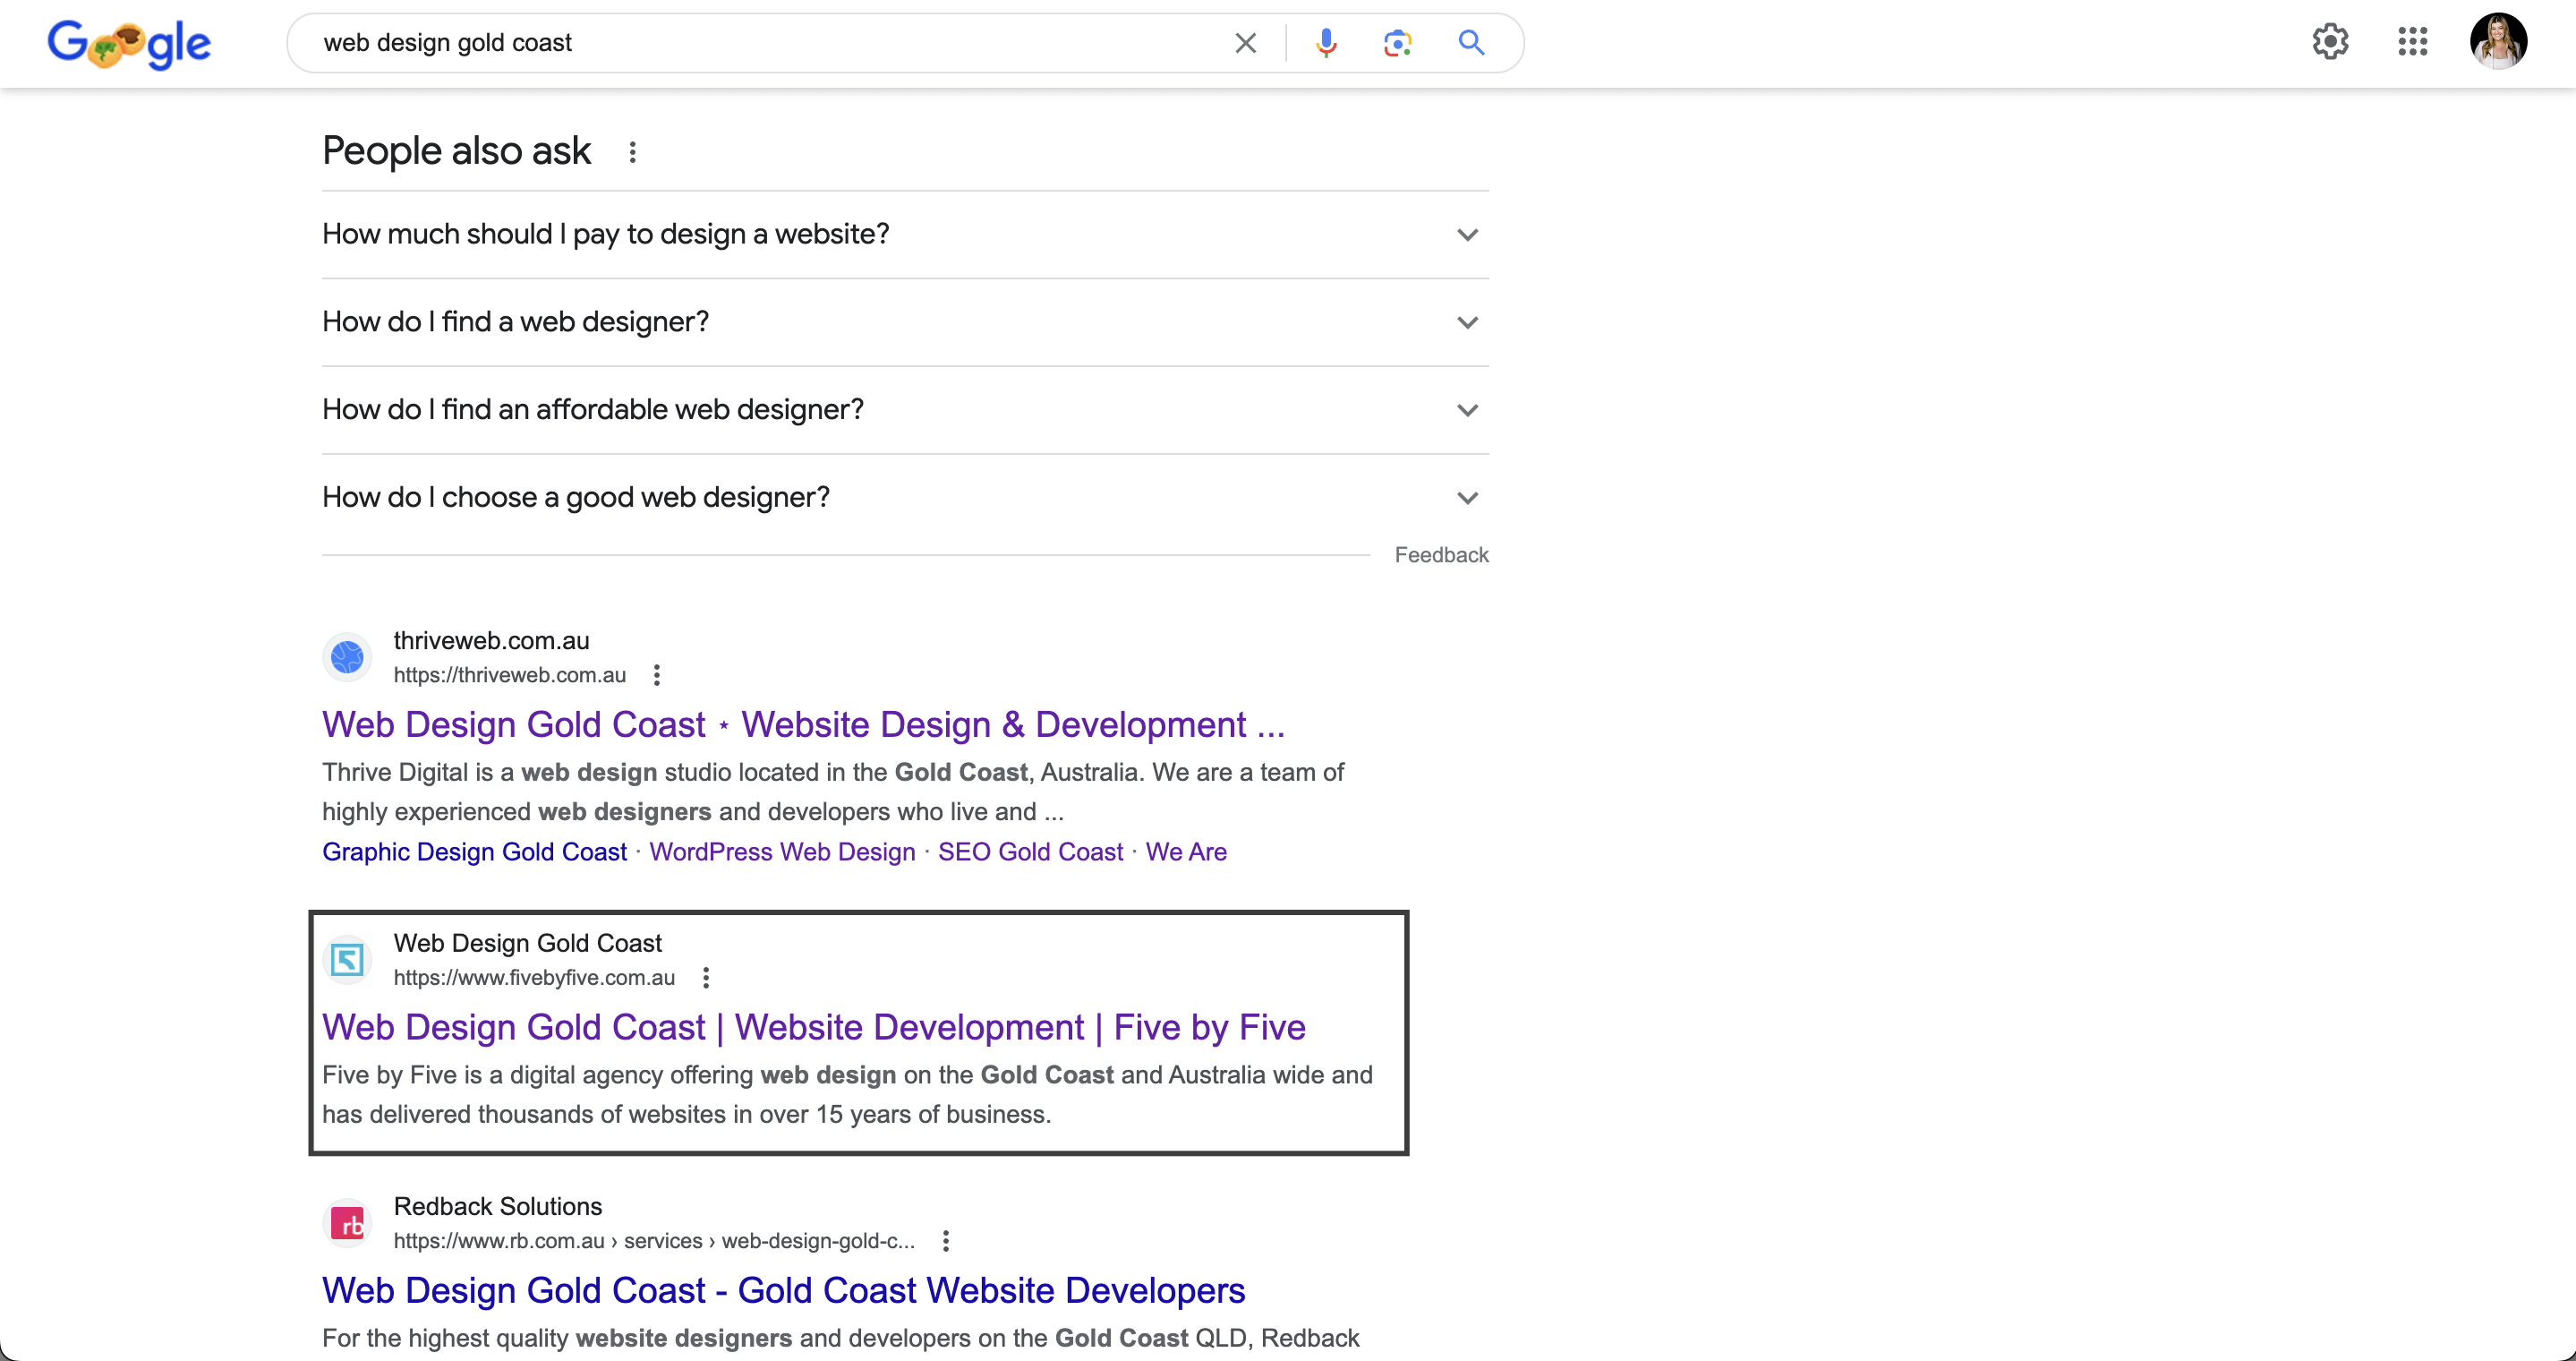Viewport: 2576px width, 1361px height.
Task: Clear the search box text
Action: point(1245,43)
